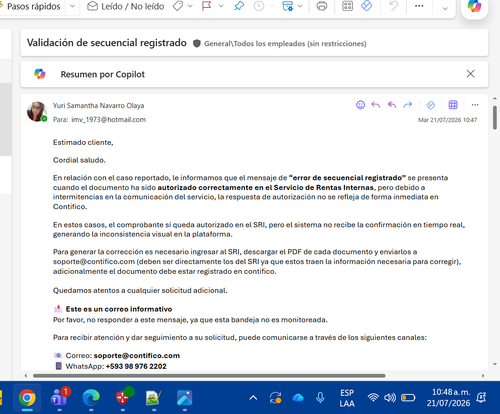
Task: Print the email using the printer icon
Action: click(322, 6)
